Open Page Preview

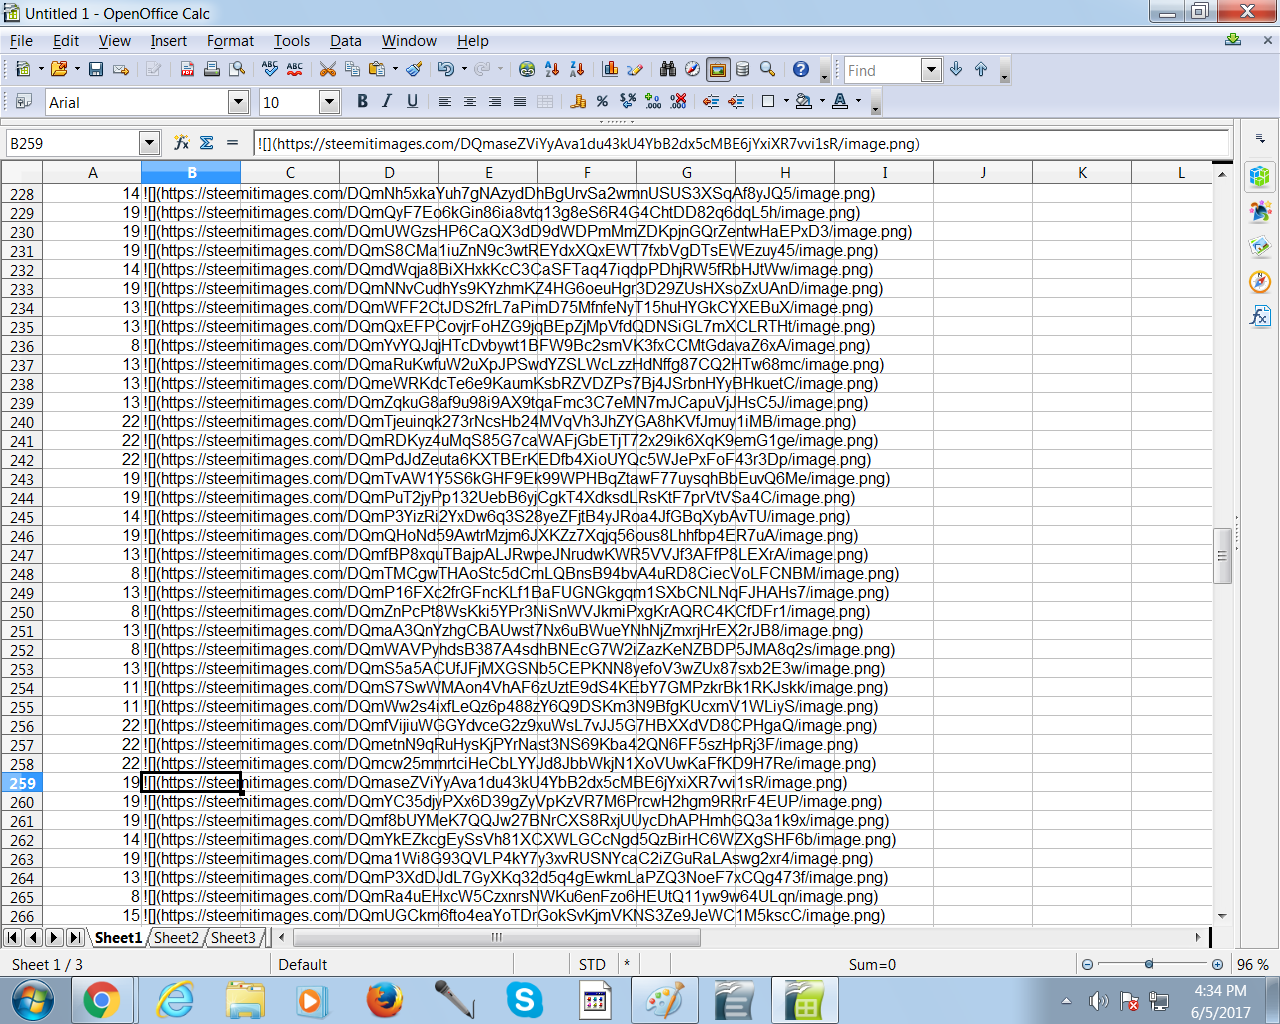click(237, 69)
